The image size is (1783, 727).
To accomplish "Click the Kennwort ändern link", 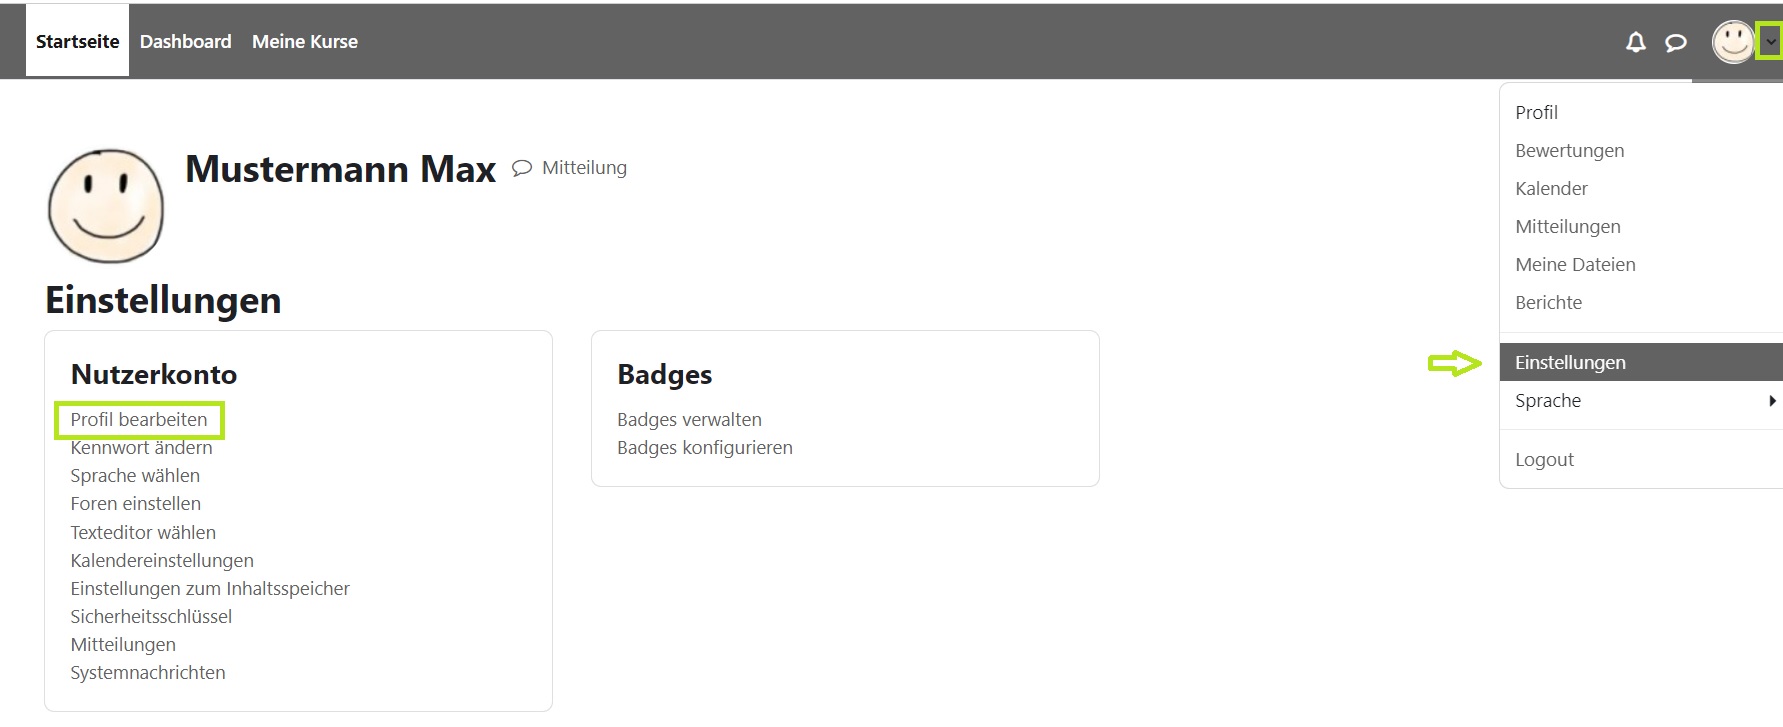I will coord(141,448).
